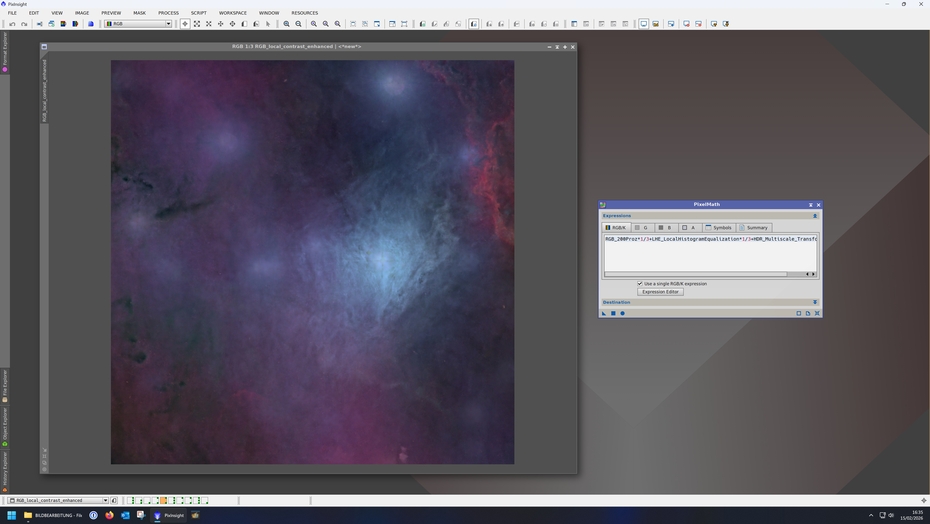Collapse the Expressions section
Image resolution: width=930 pixels, height=524 pixels.
[x=815, y=215]
